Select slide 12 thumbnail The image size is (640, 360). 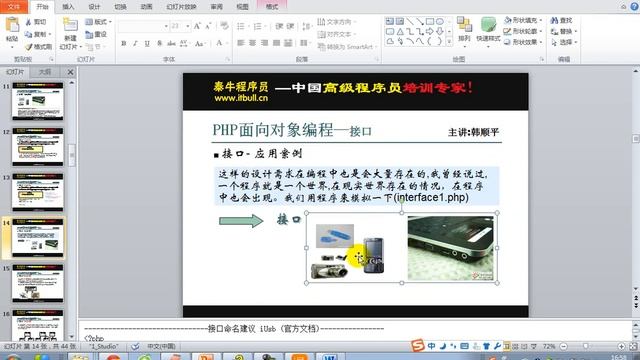pyautogui.click(x=38, y=147)
